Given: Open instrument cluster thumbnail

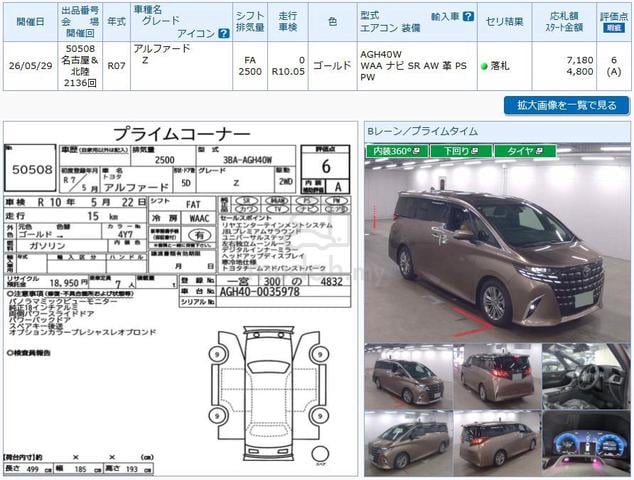Looking at the screenshot, I should pos(586,443).
